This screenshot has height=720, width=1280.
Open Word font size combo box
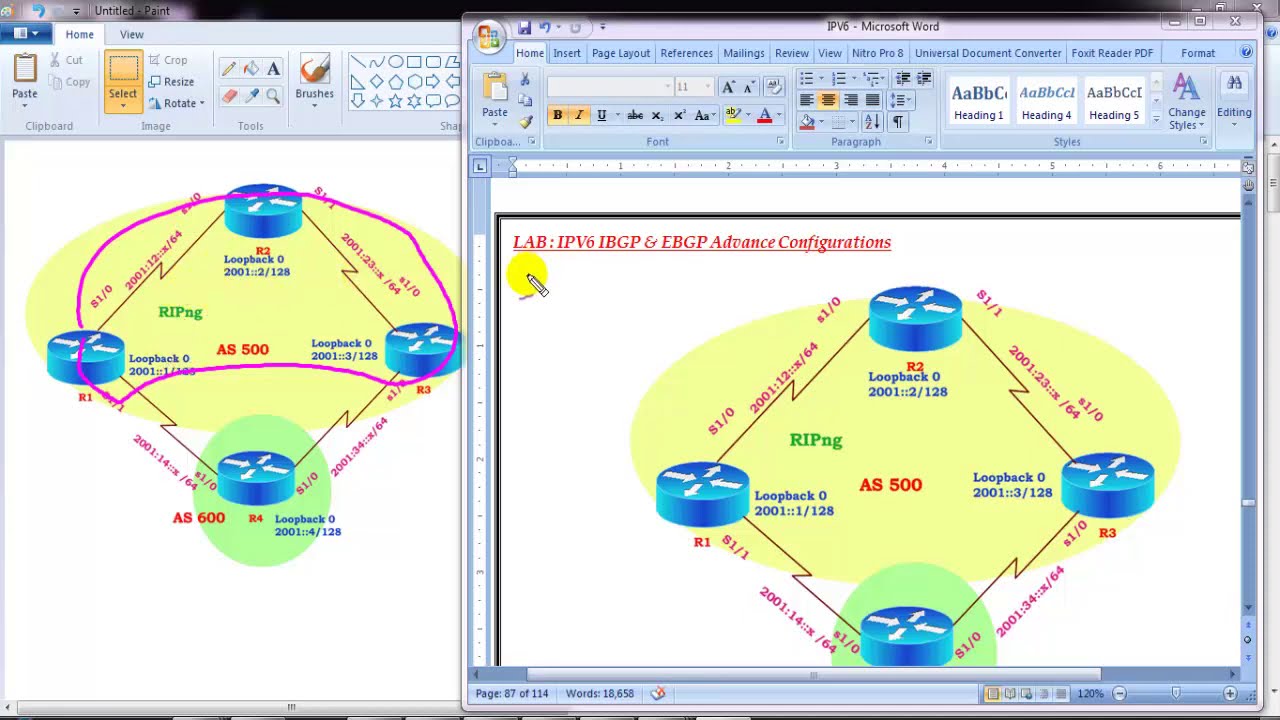(693, 87)
